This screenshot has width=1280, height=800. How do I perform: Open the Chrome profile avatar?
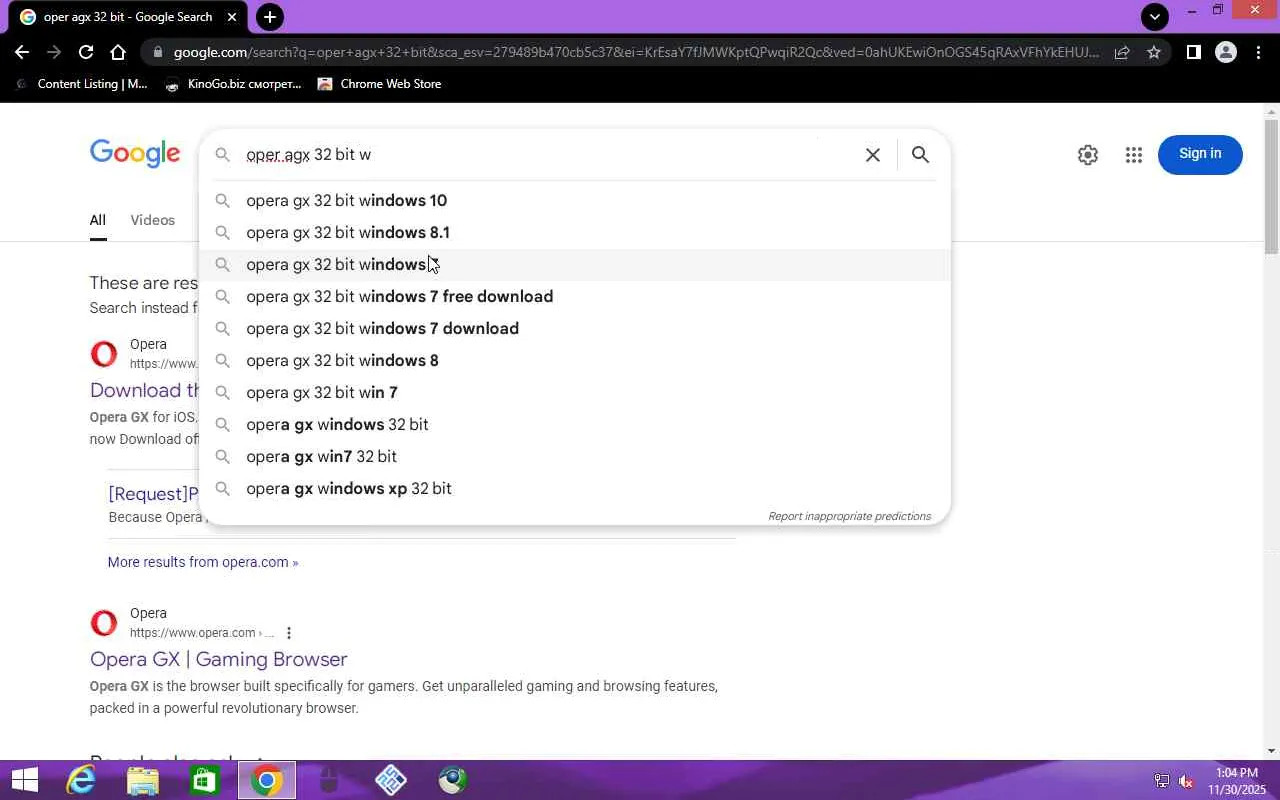(1226, 52)
